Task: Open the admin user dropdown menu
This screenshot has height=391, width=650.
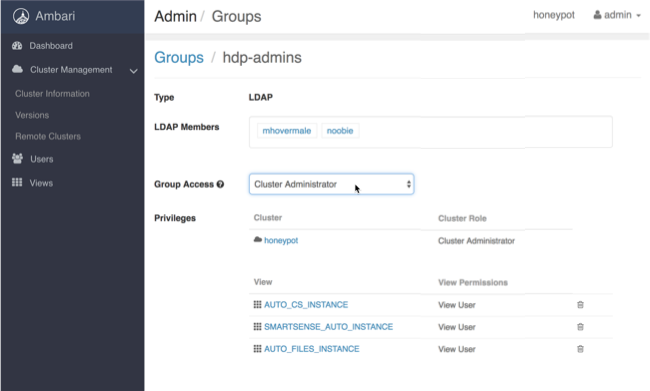Action: [x=617, y=15]
